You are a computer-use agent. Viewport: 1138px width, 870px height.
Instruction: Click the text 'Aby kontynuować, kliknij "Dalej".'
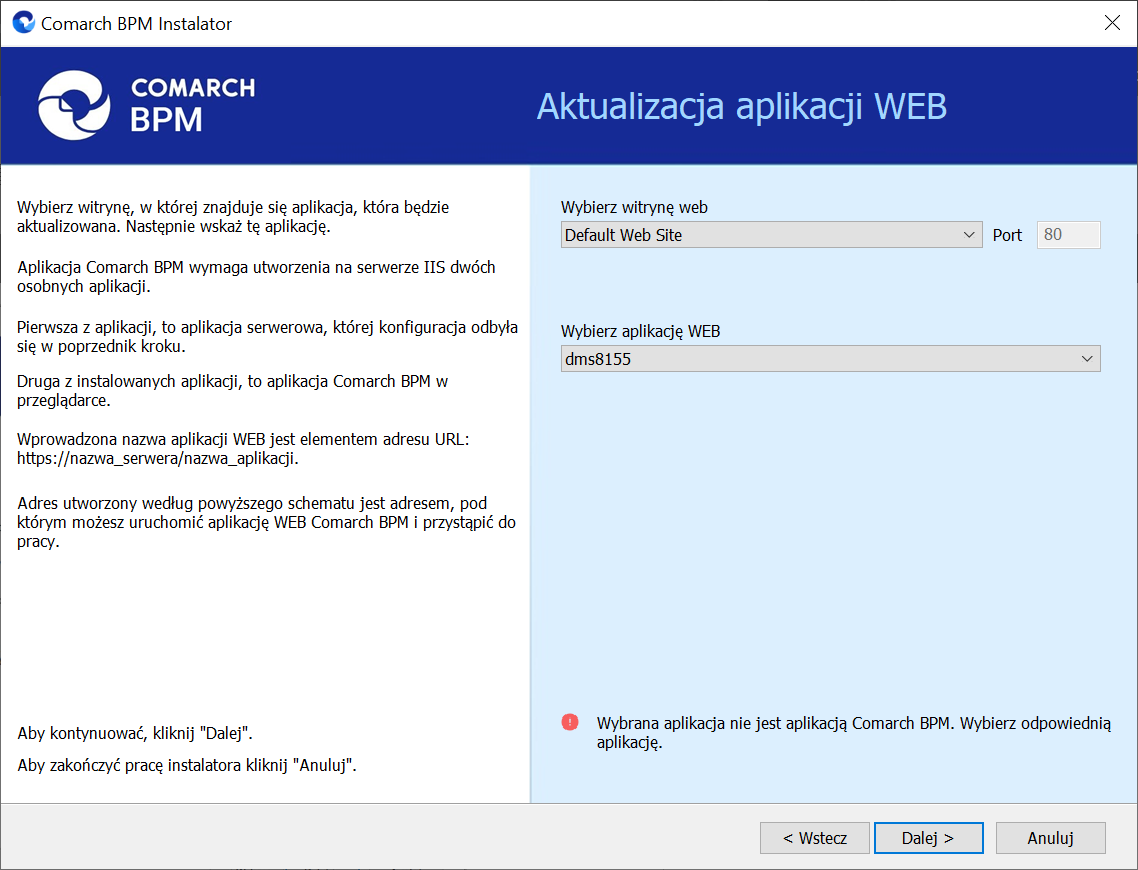coord(135,734)
